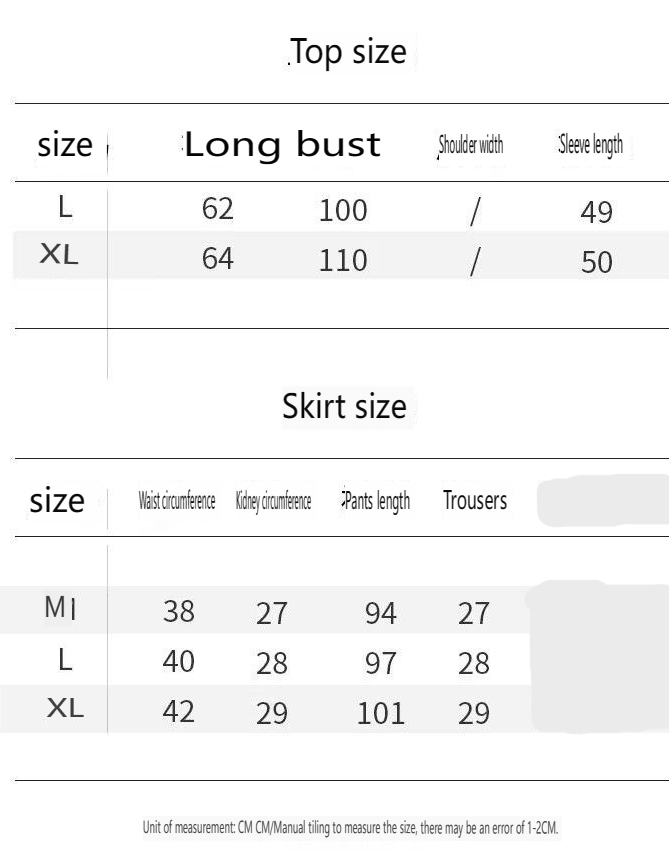Click the value 62 in the top table

point(217,209)
